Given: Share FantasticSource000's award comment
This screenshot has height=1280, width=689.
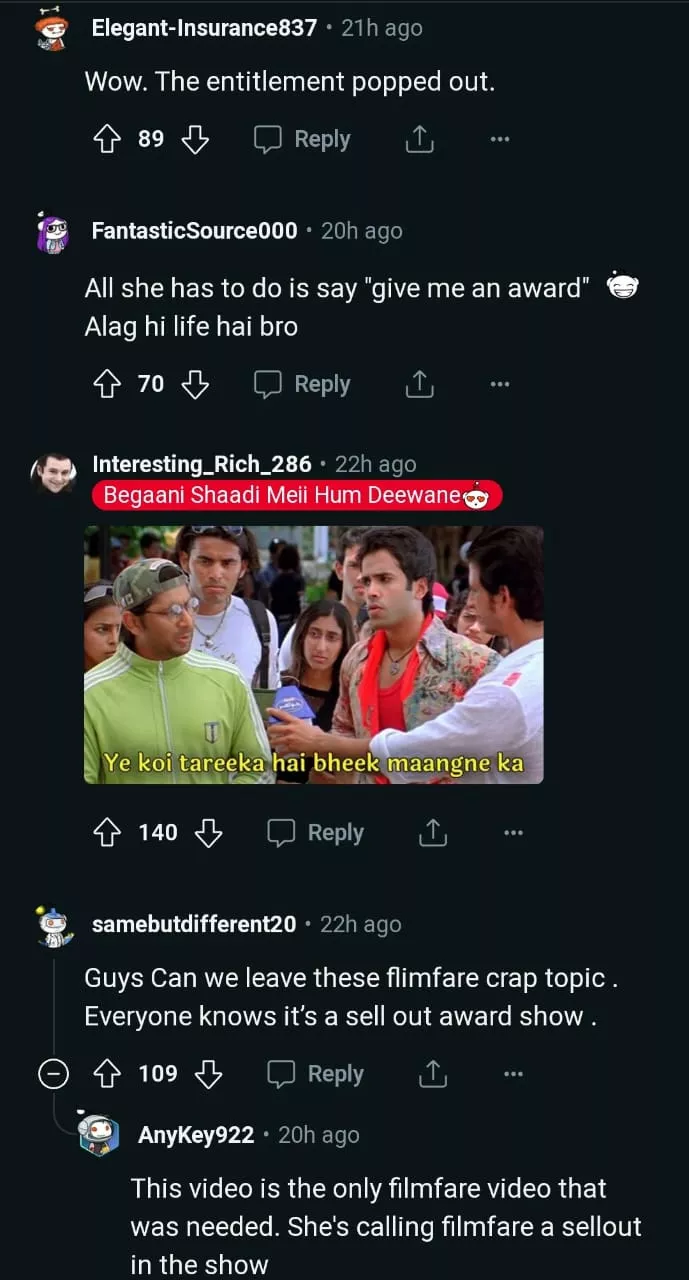Looking at the screenshot, I should point(419,384).
